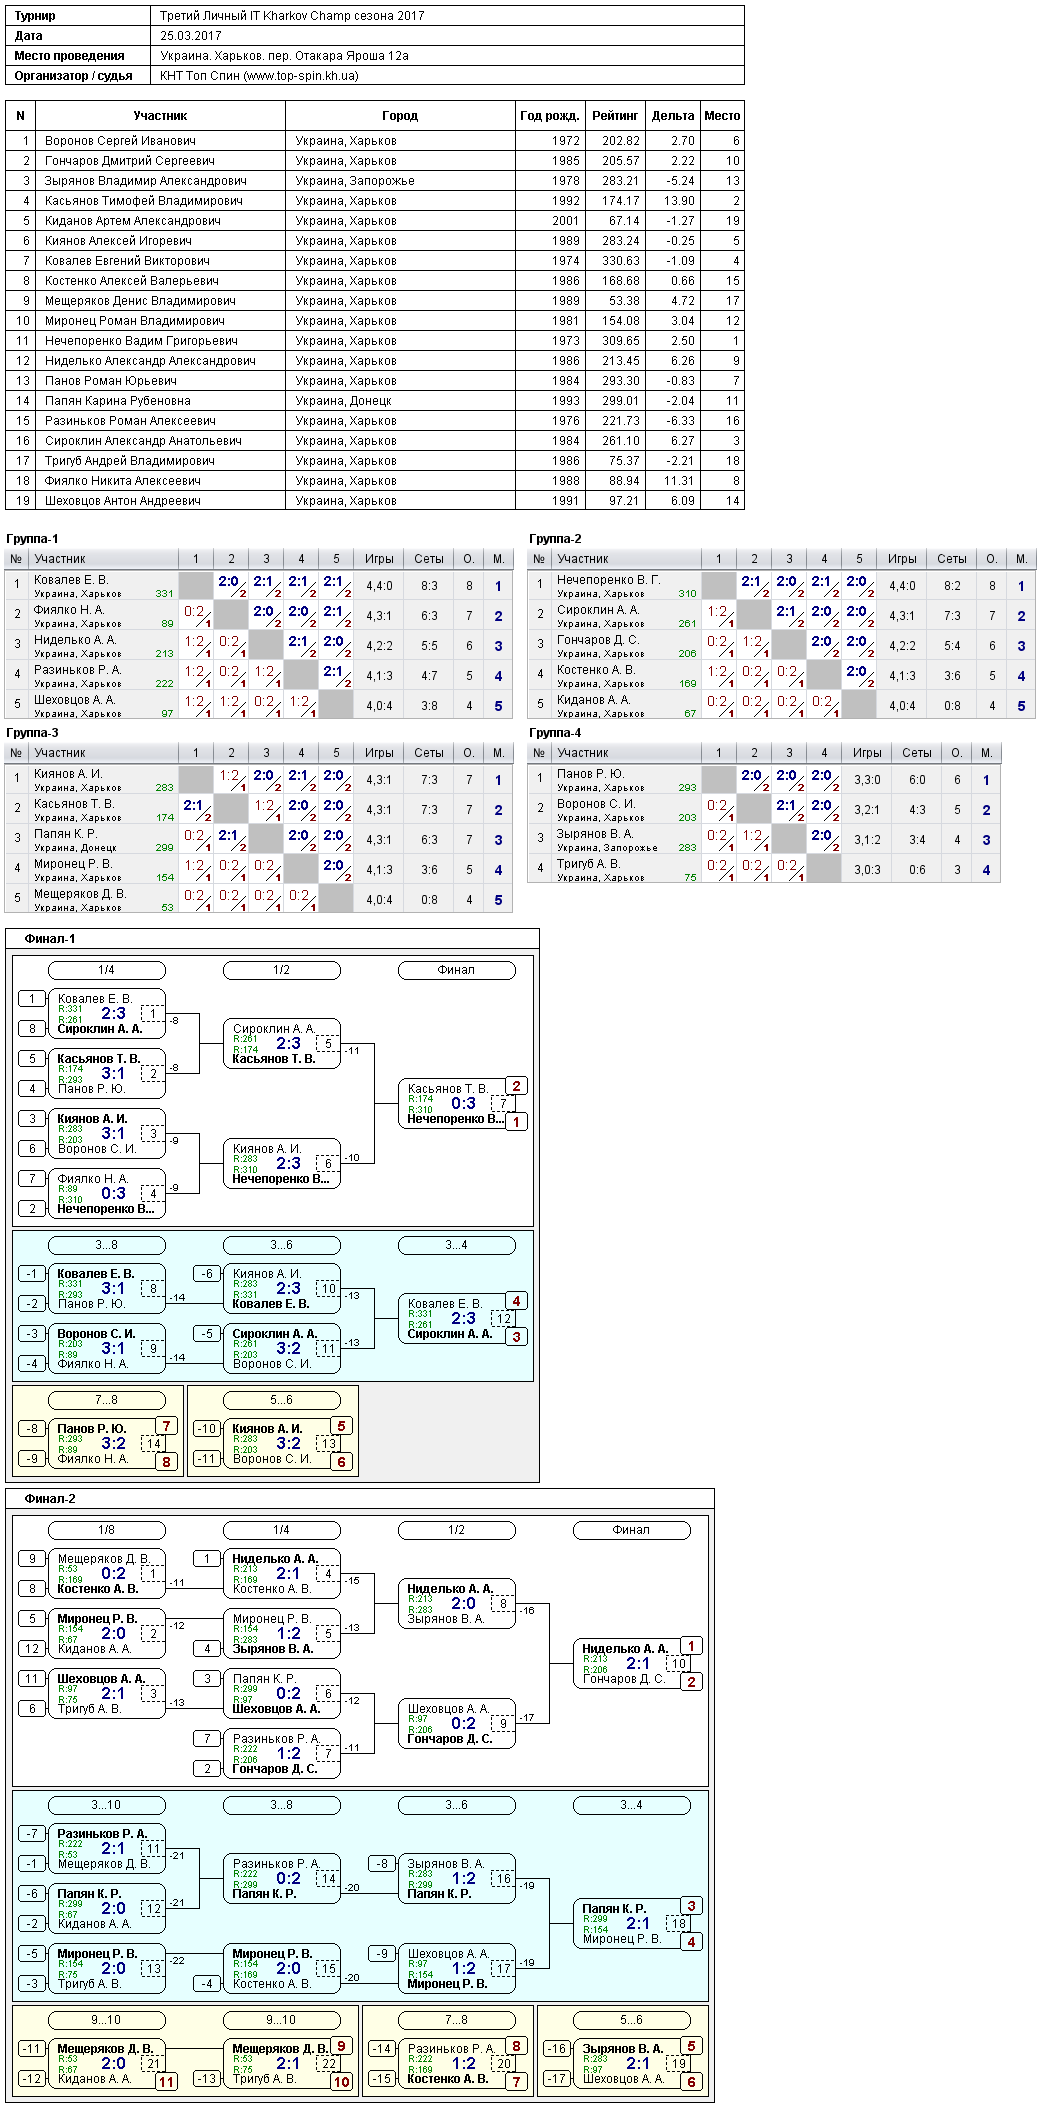The width and height of the screenshot is (1046, 2108).
Task: Click the 9...10 round label at bottom left
Action: pos(107,2020)
